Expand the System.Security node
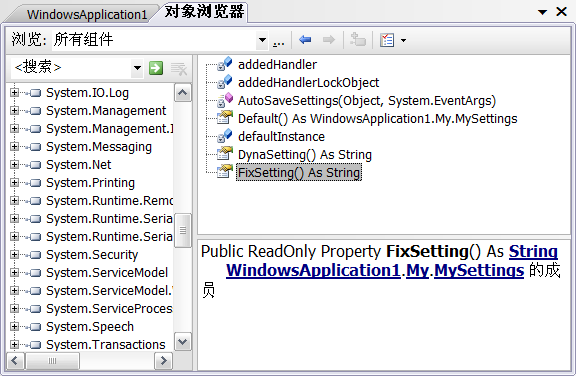Viewport: 576px width, 376px height. [14, 254]
